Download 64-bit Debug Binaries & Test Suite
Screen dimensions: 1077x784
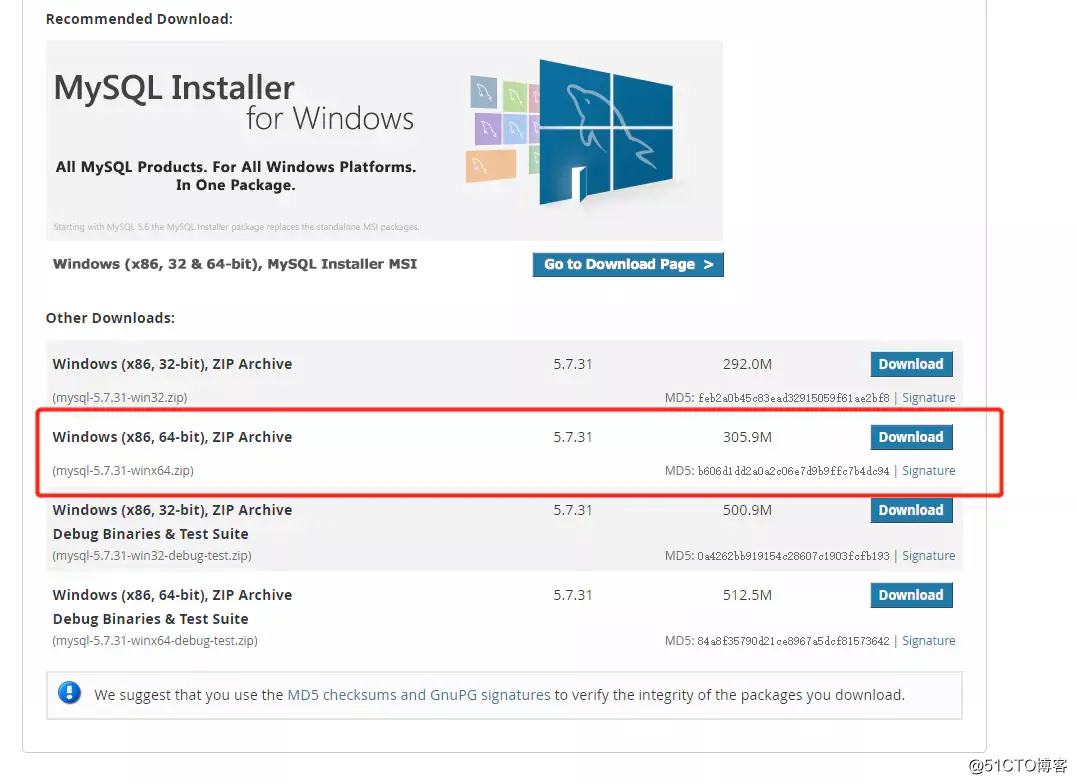pyautogui.click(x=911, y=595)
